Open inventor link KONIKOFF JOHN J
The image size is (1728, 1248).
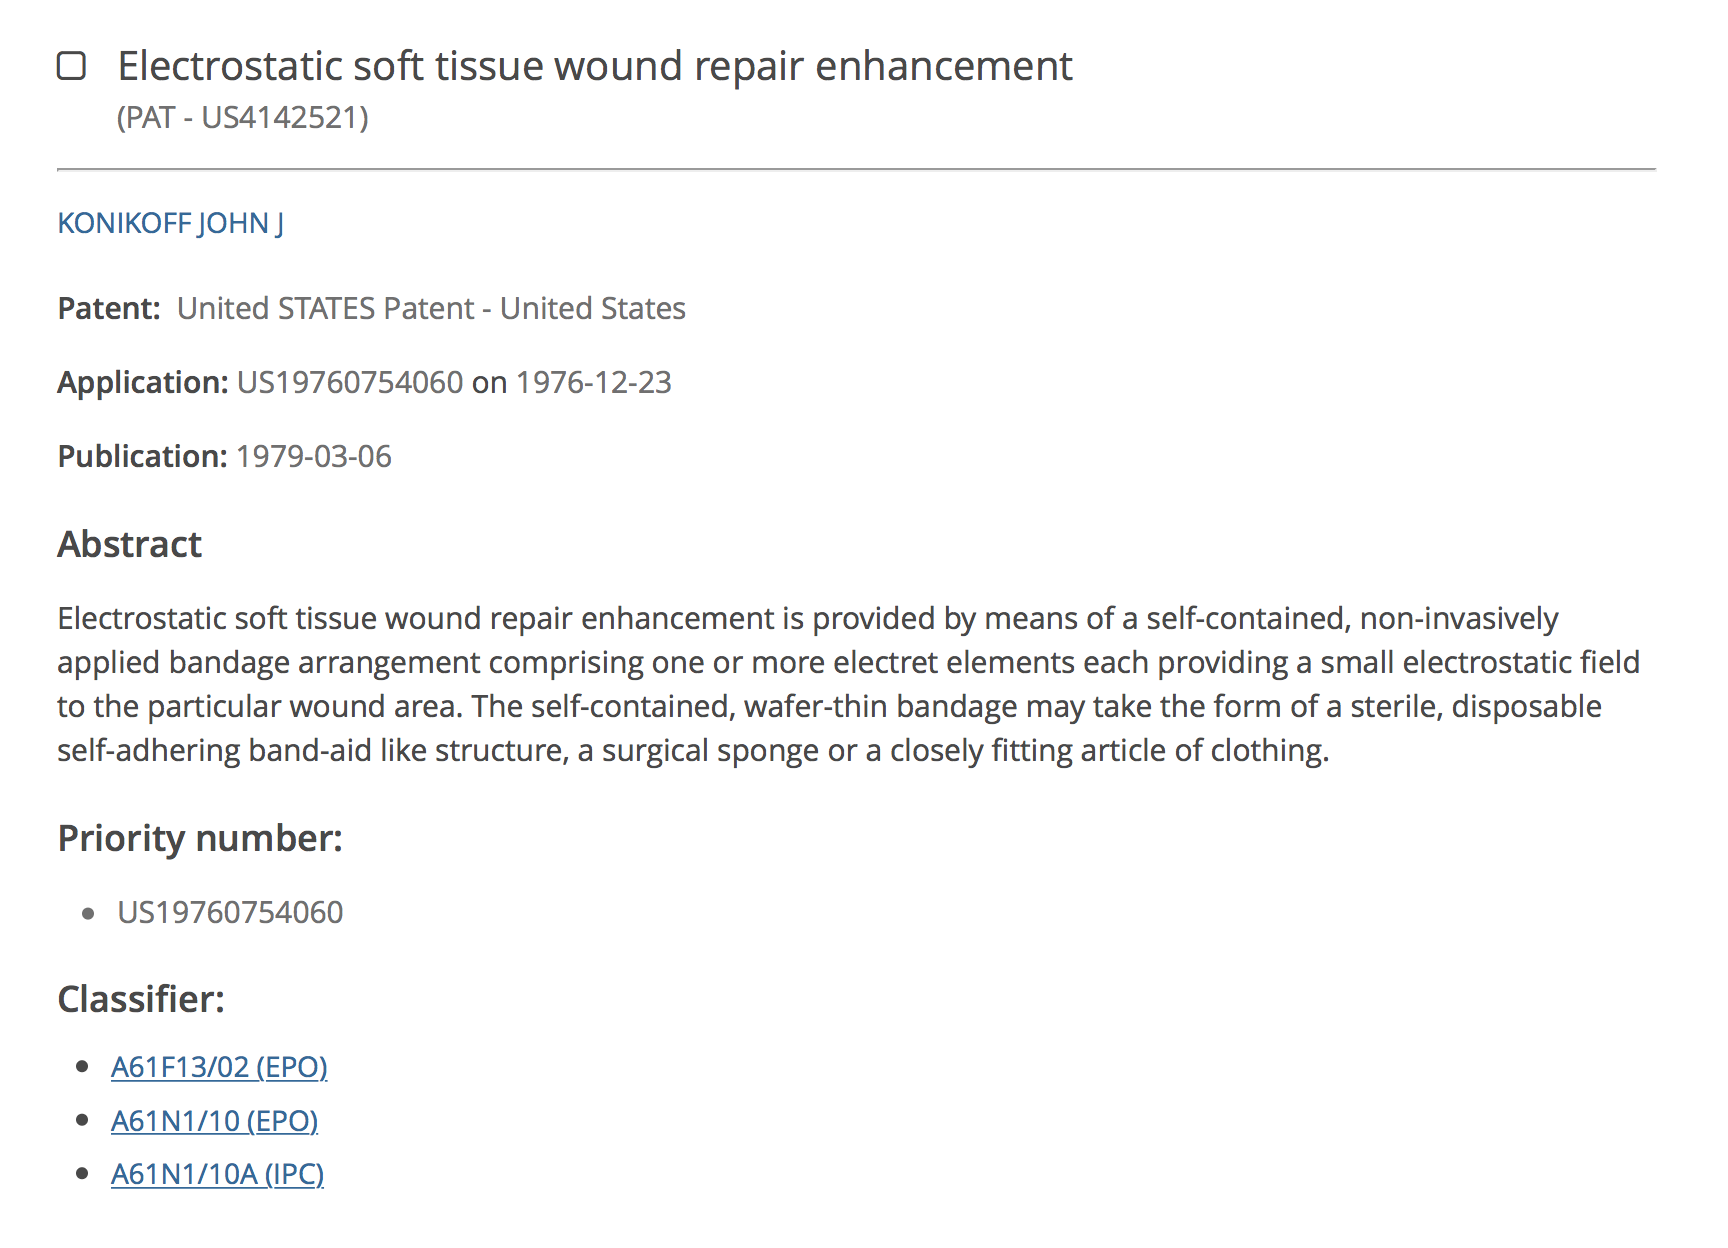170,223
